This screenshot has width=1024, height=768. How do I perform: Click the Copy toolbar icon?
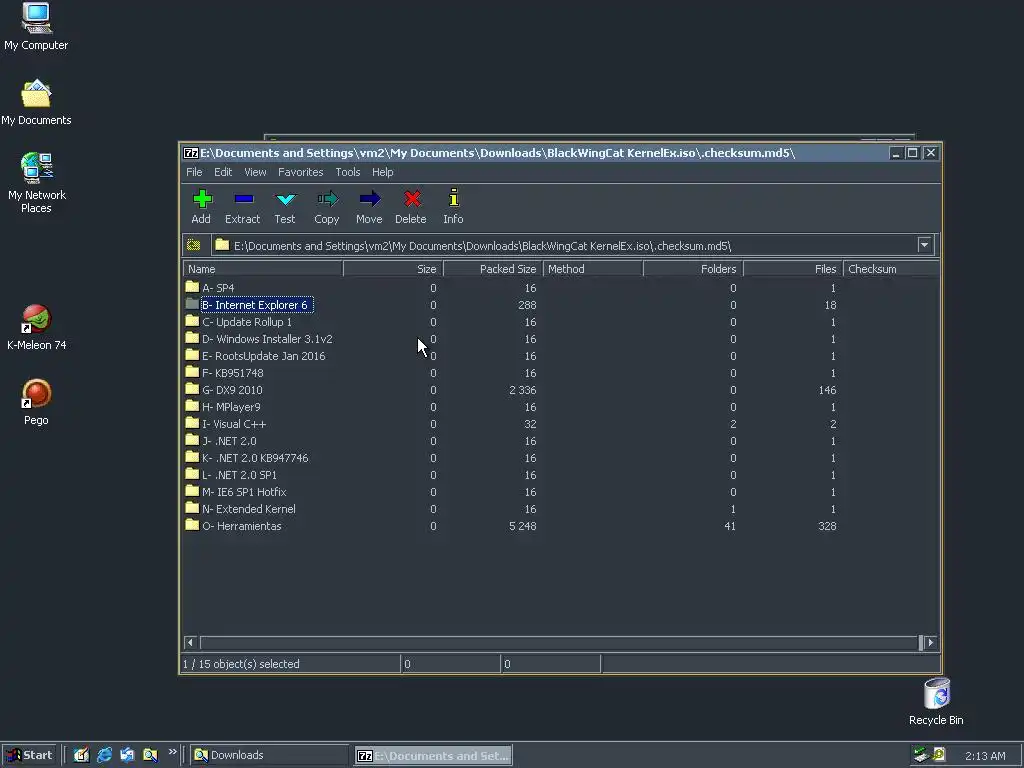point(327,199)
